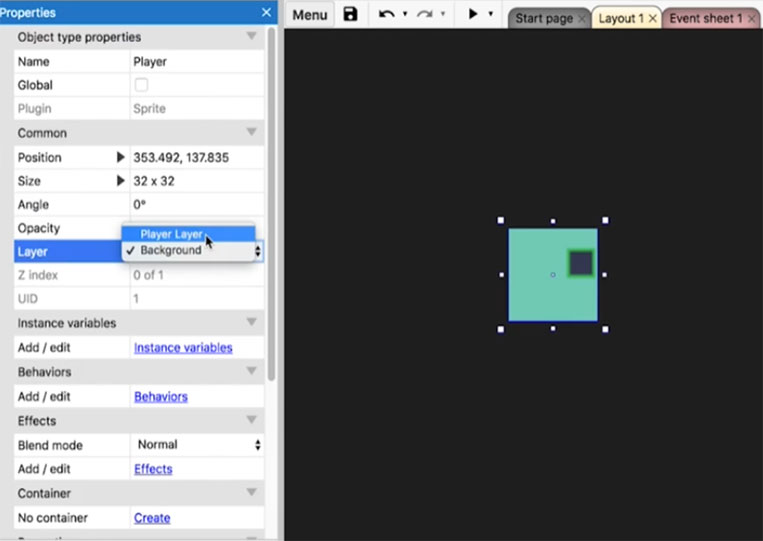The height and width of the screenshot is (541, 763).
Task: Open the Behaviors link
Action: [x=161, y=397]
